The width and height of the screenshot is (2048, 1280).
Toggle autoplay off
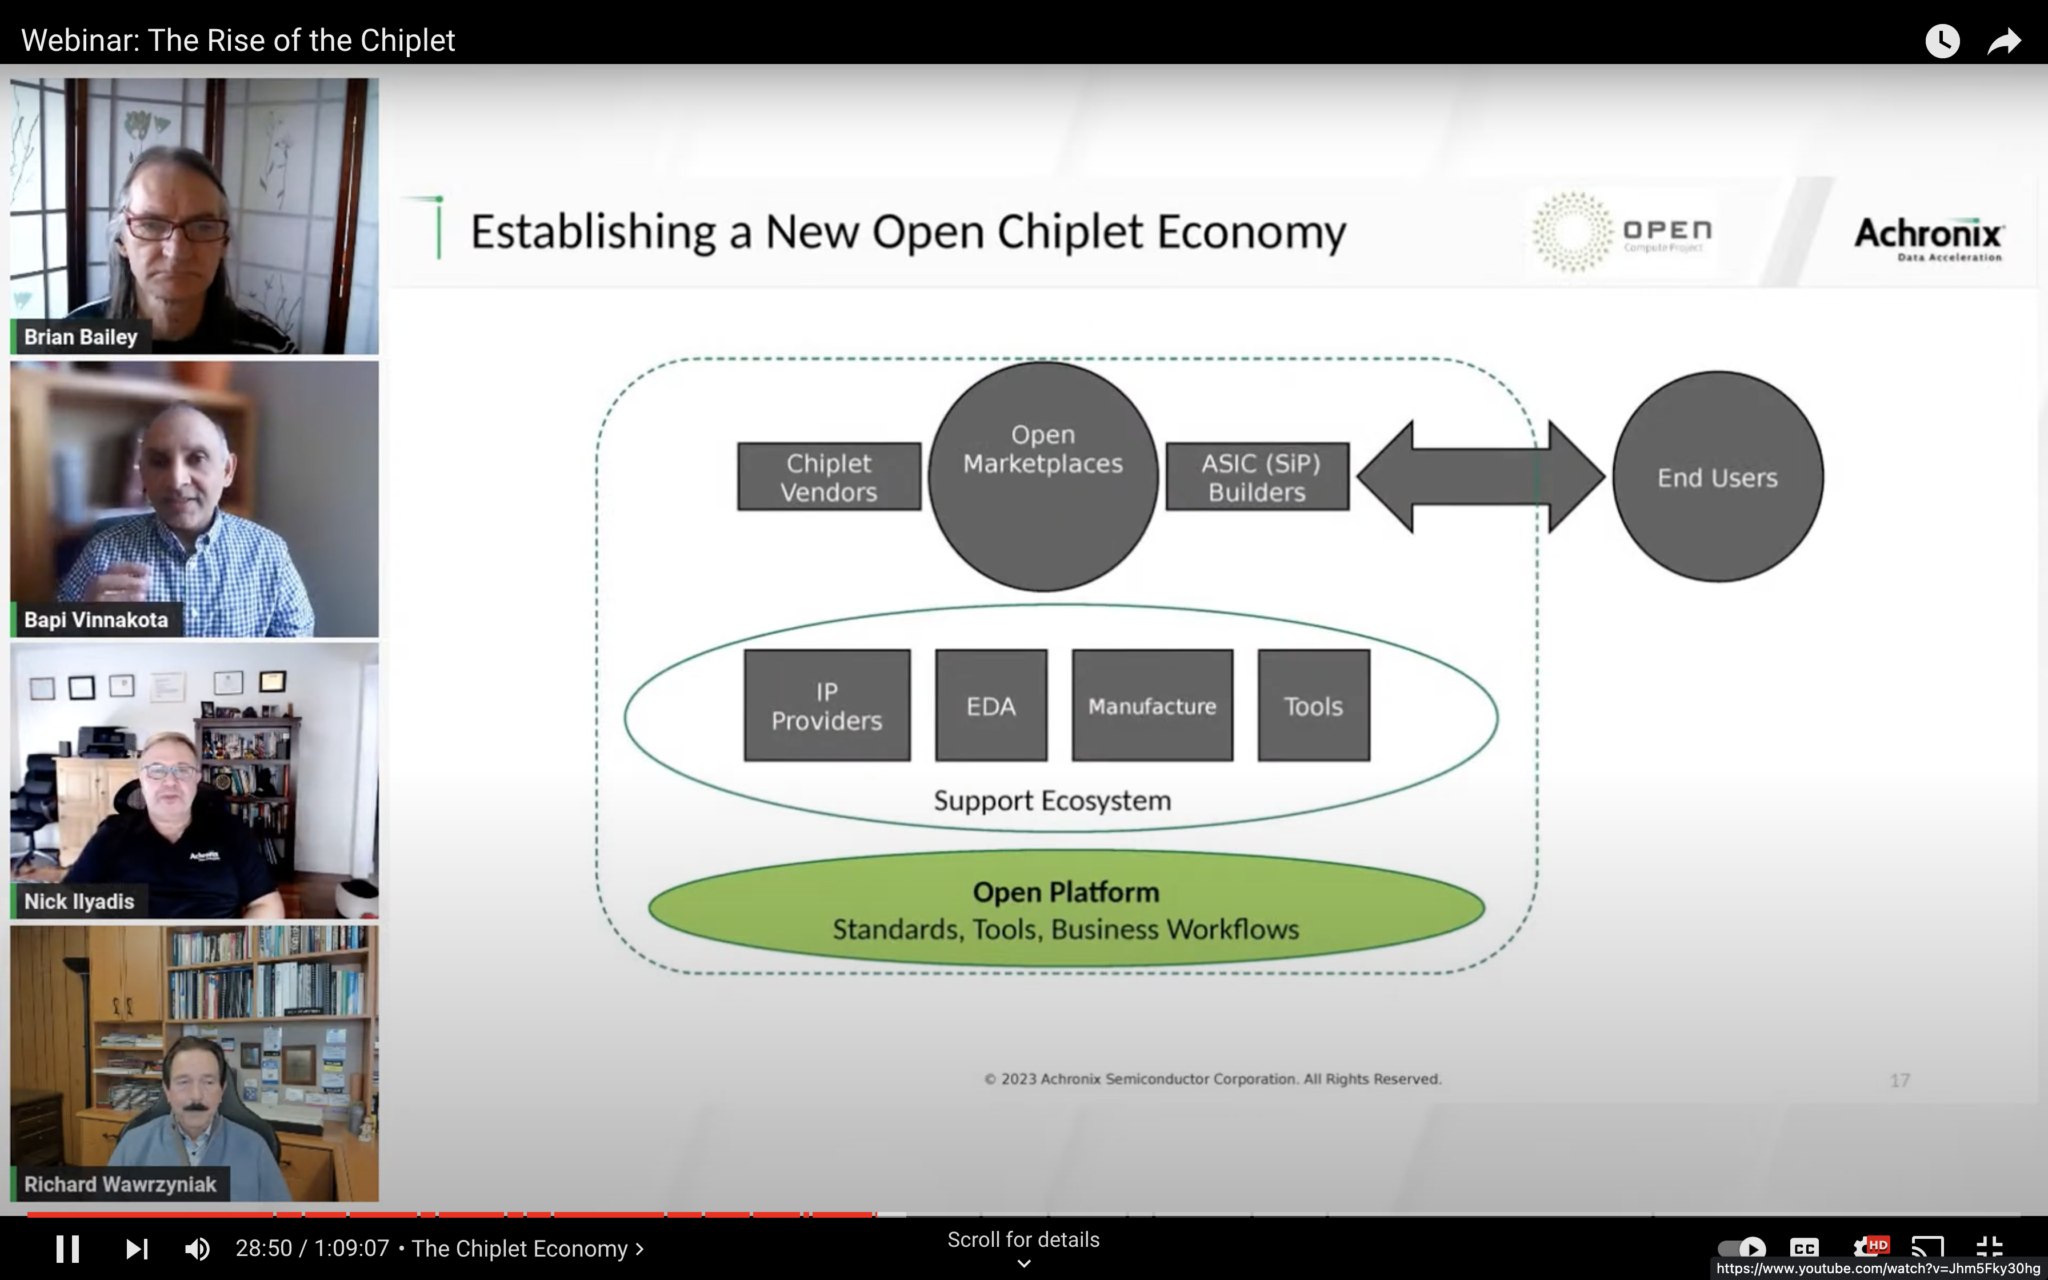click(x=1740, y=1248)
